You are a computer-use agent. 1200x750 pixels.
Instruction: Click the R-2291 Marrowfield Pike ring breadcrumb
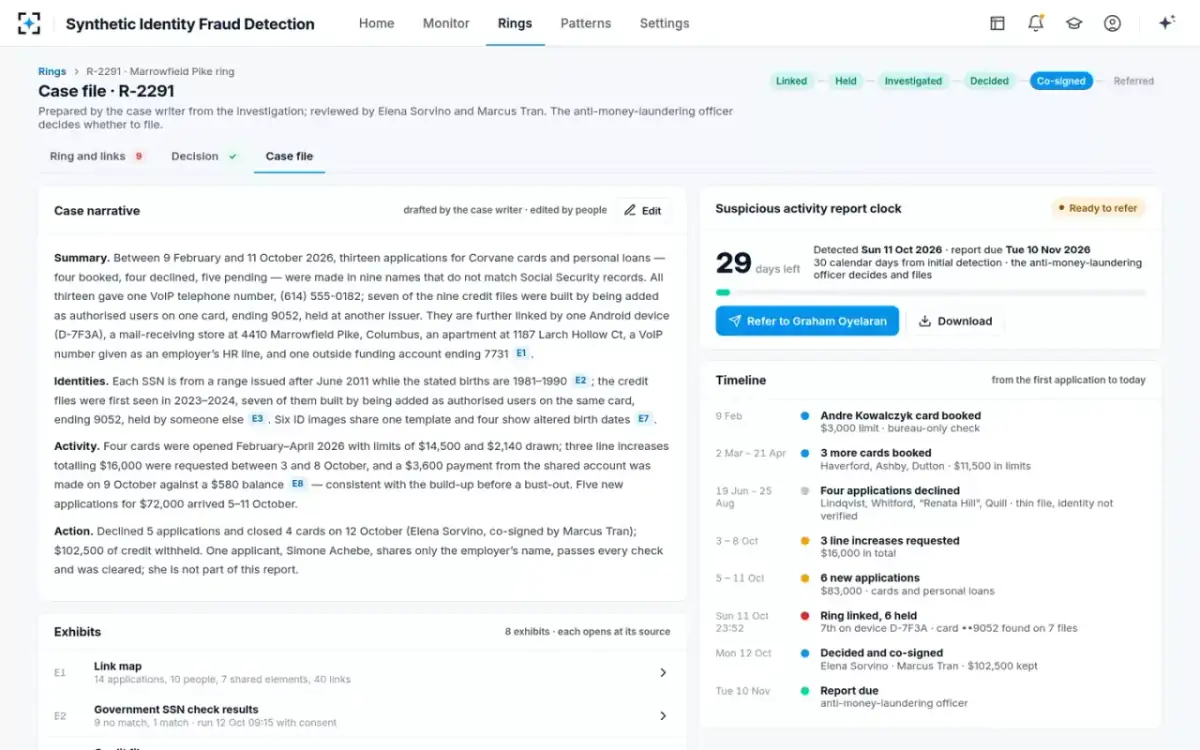coord(160,71)
